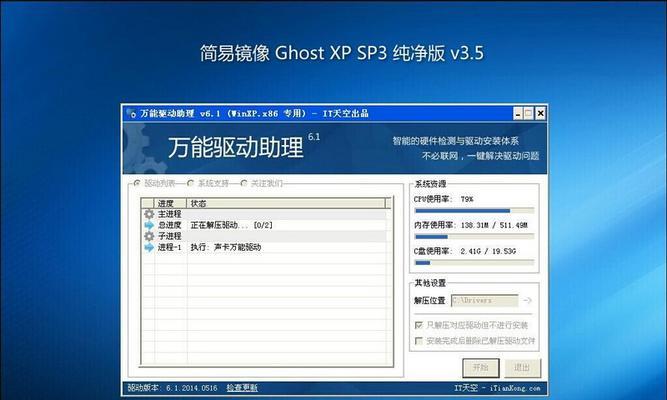Select the 驱动列表 radio button
The image size is (667, 400).
click(x=137, y=183)
